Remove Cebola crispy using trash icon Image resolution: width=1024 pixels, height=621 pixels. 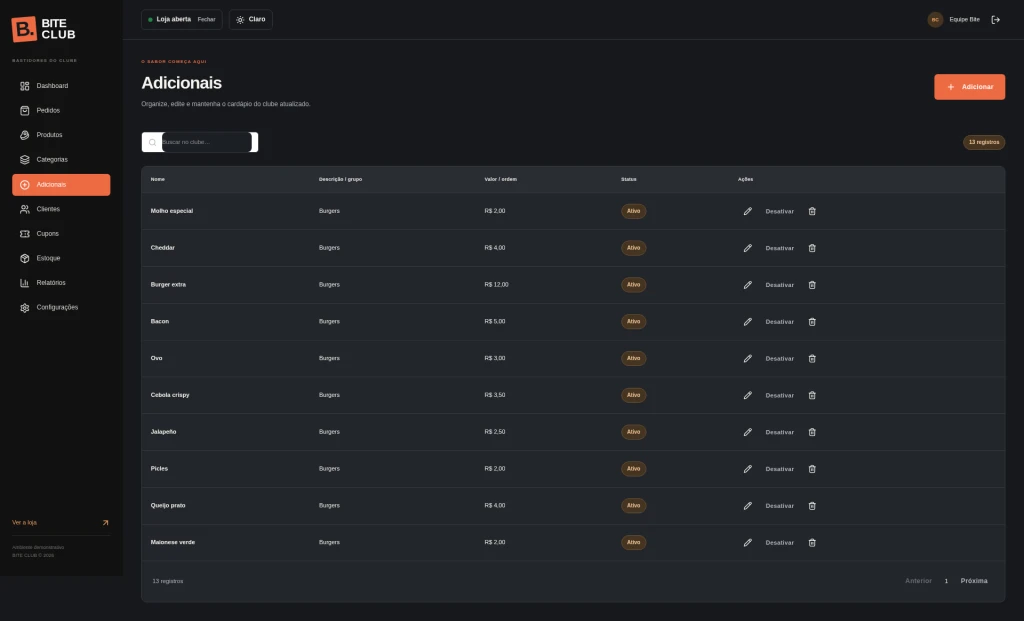click(x=812, y=395)
